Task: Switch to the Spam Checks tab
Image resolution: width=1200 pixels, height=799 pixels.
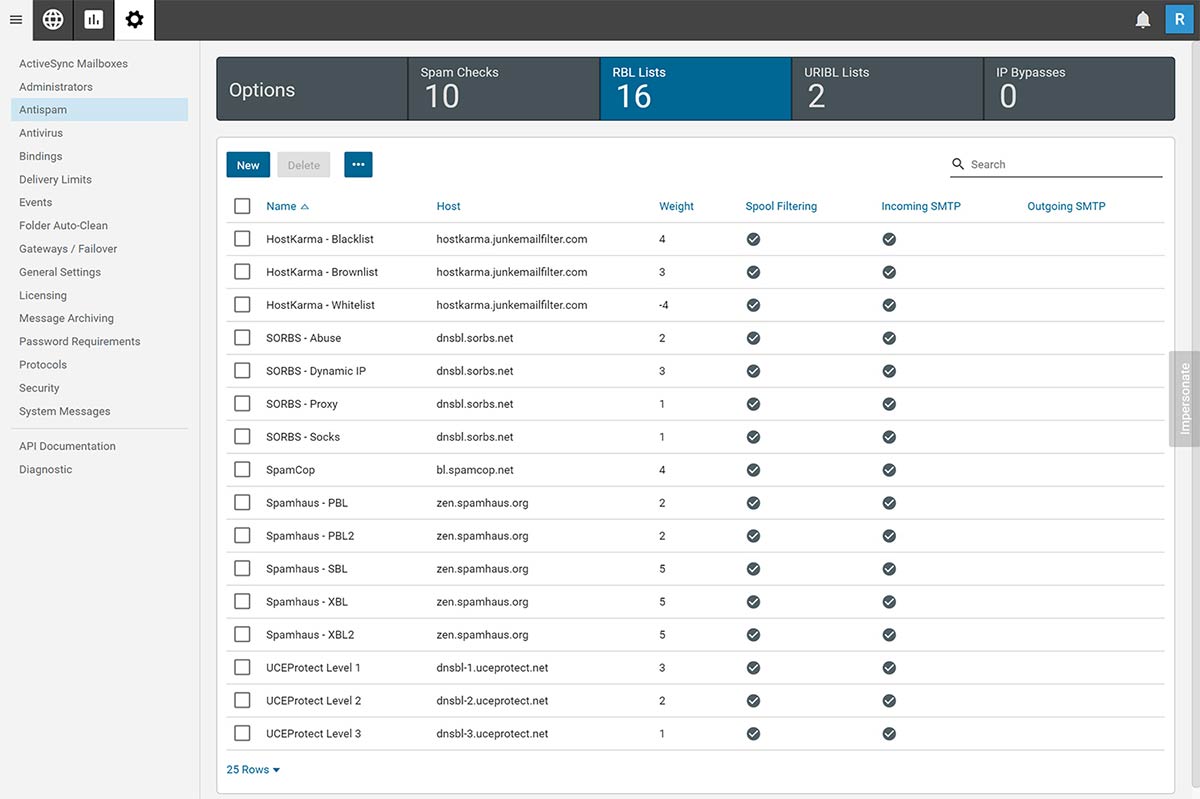Action: (x=504, y=89)
